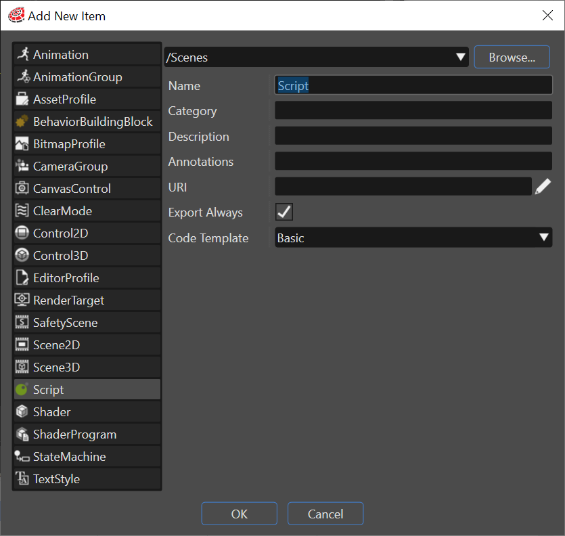Expand the Code Template dropdown

point(413,237)
